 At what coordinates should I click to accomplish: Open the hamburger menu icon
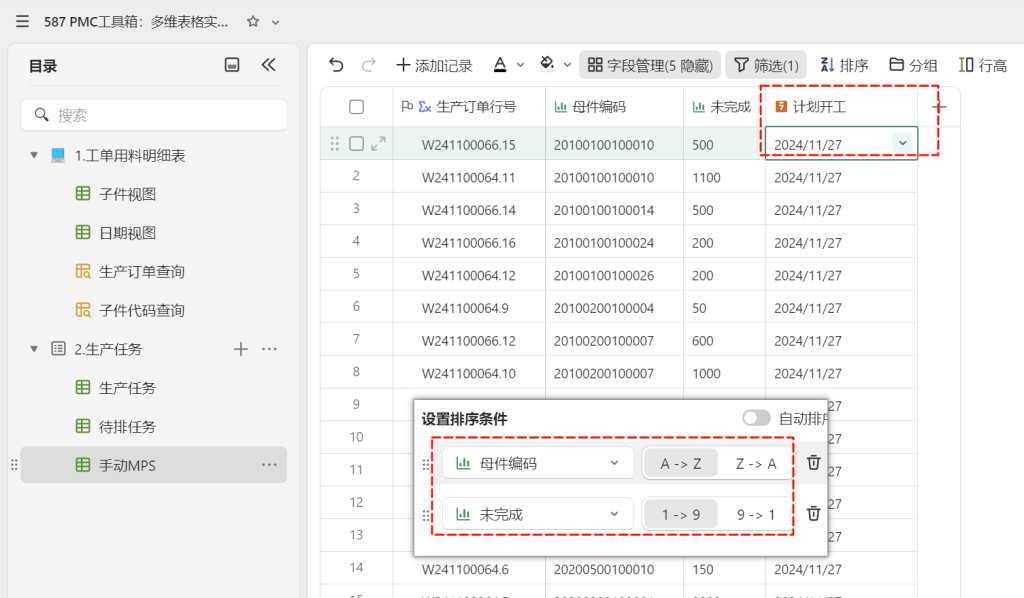(22, 22)
